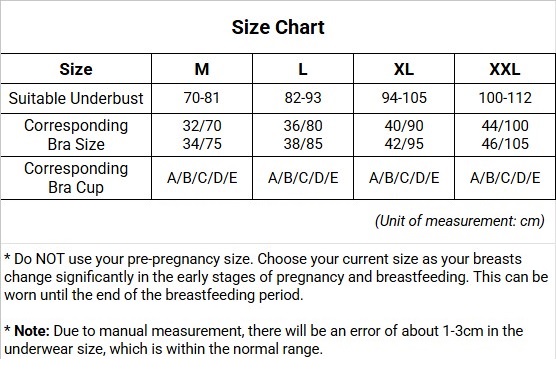Viewport: 556px width, 386px height.
Task: Select the XXL size column header
Action: click(x=505, y=69)
